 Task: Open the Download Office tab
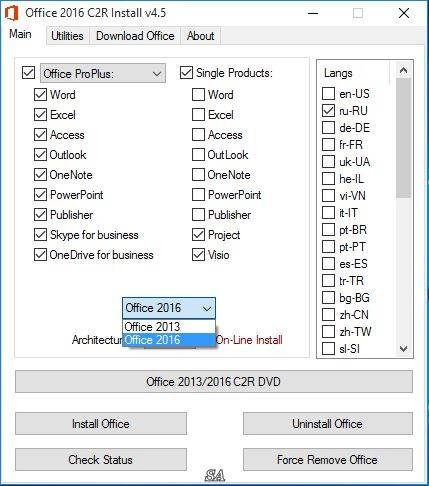(x=135, y=36)
